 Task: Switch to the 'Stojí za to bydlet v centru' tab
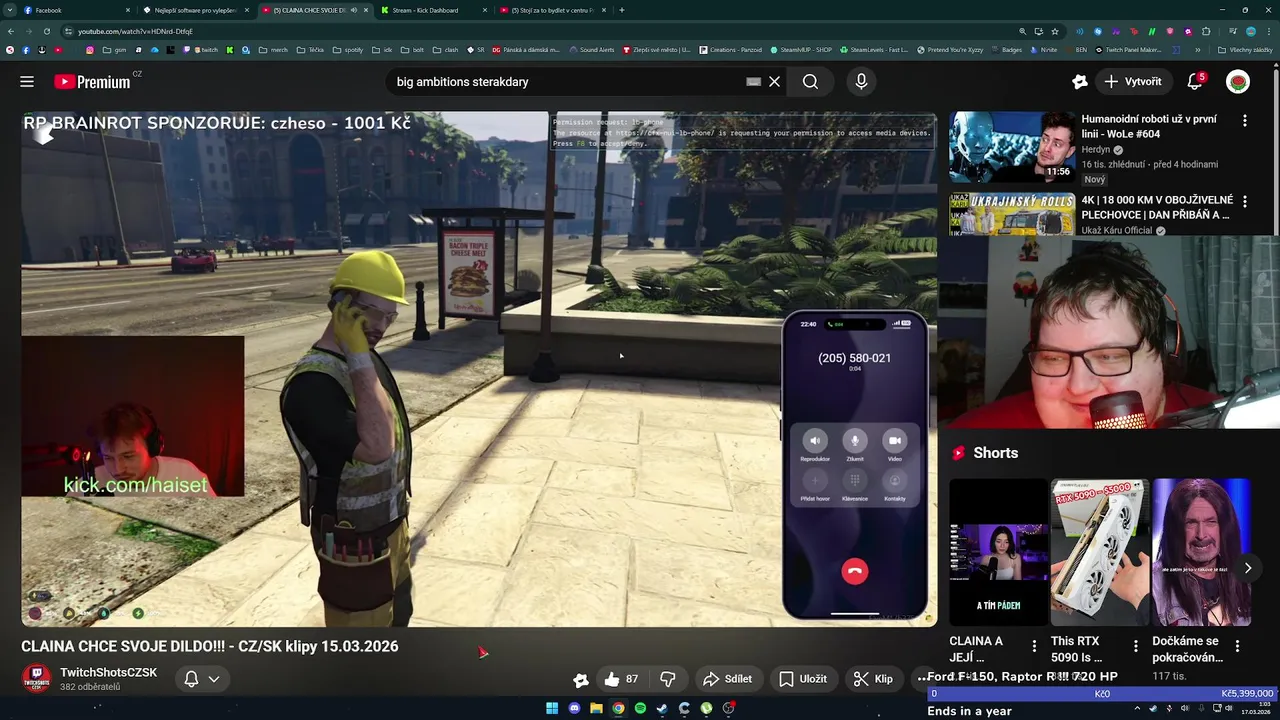coord(552,10)
